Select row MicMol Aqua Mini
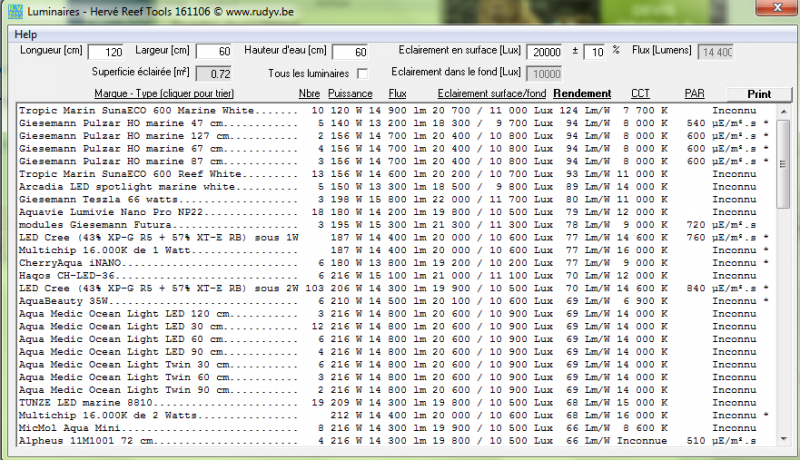The image size is (800, 460). [x=396, y=428]
